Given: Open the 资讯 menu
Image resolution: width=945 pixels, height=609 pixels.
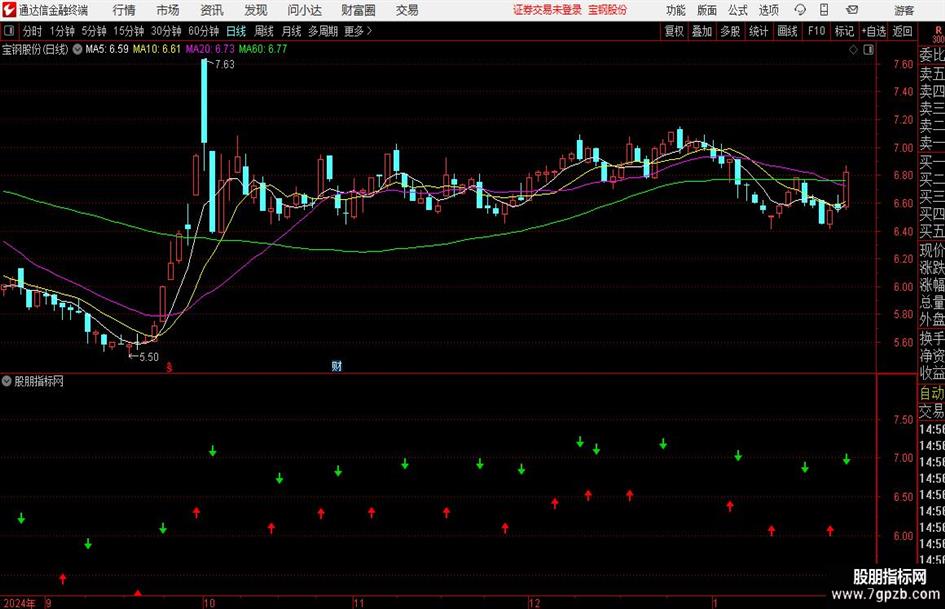Looking at the screenshot, I should pyautogui.click(x=212, y=10).
